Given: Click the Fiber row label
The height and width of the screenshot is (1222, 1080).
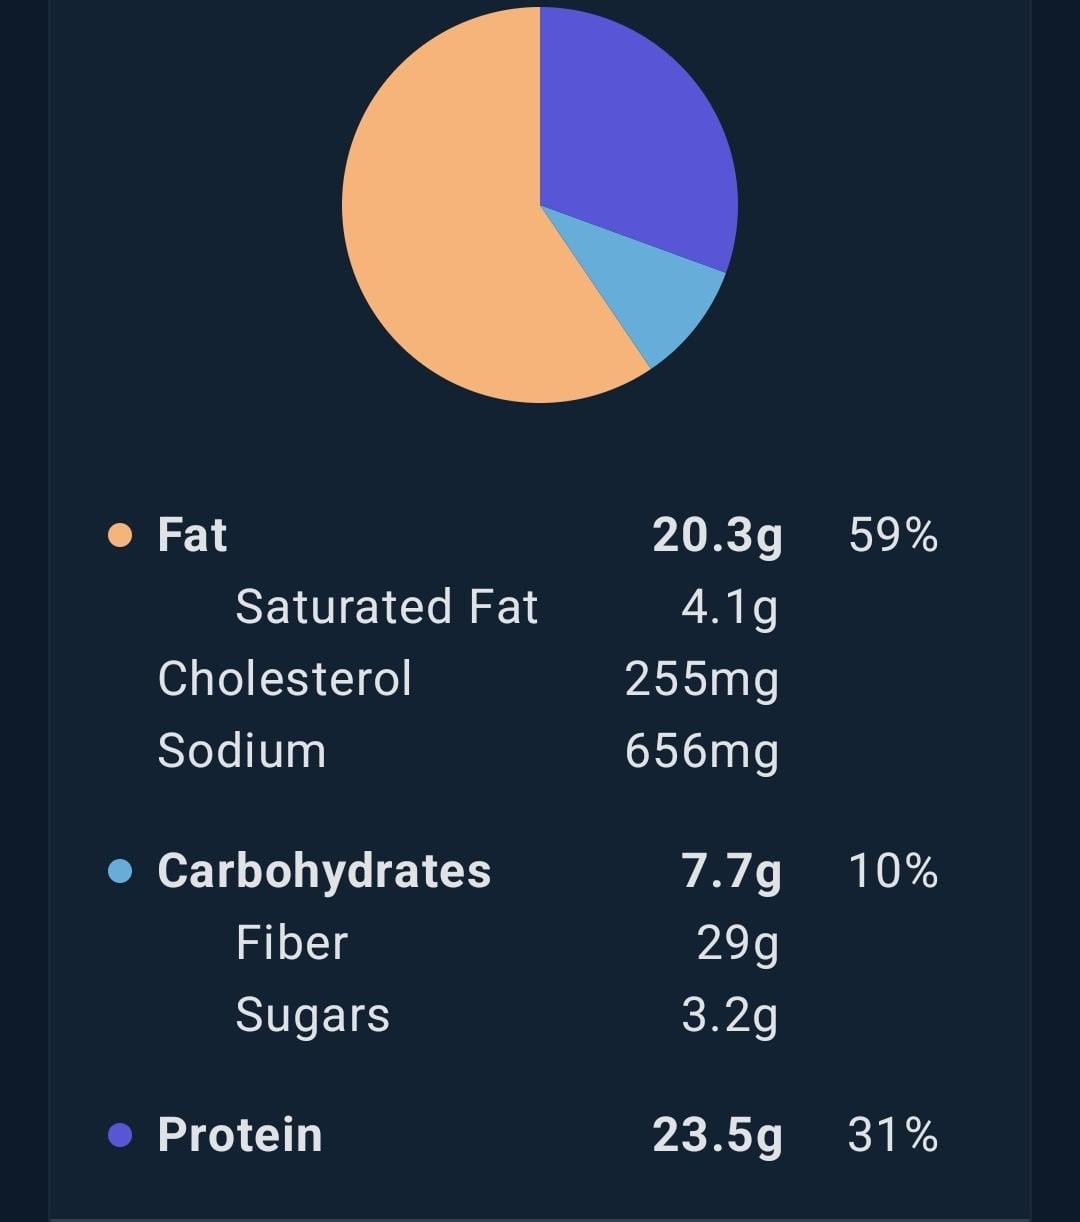Looking at the screenshot, I should pos(292,943).
